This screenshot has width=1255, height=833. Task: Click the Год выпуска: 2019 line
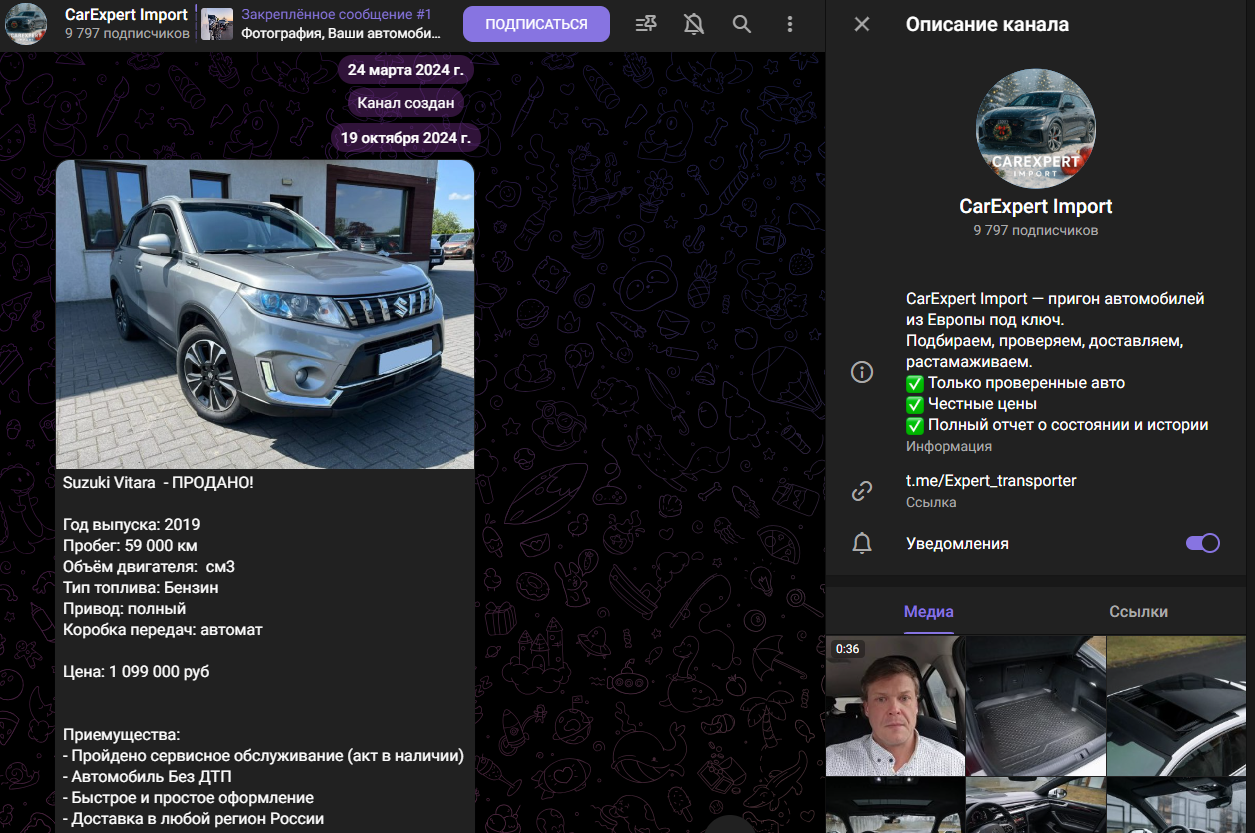pyautogui.click(x=132, y=524)
